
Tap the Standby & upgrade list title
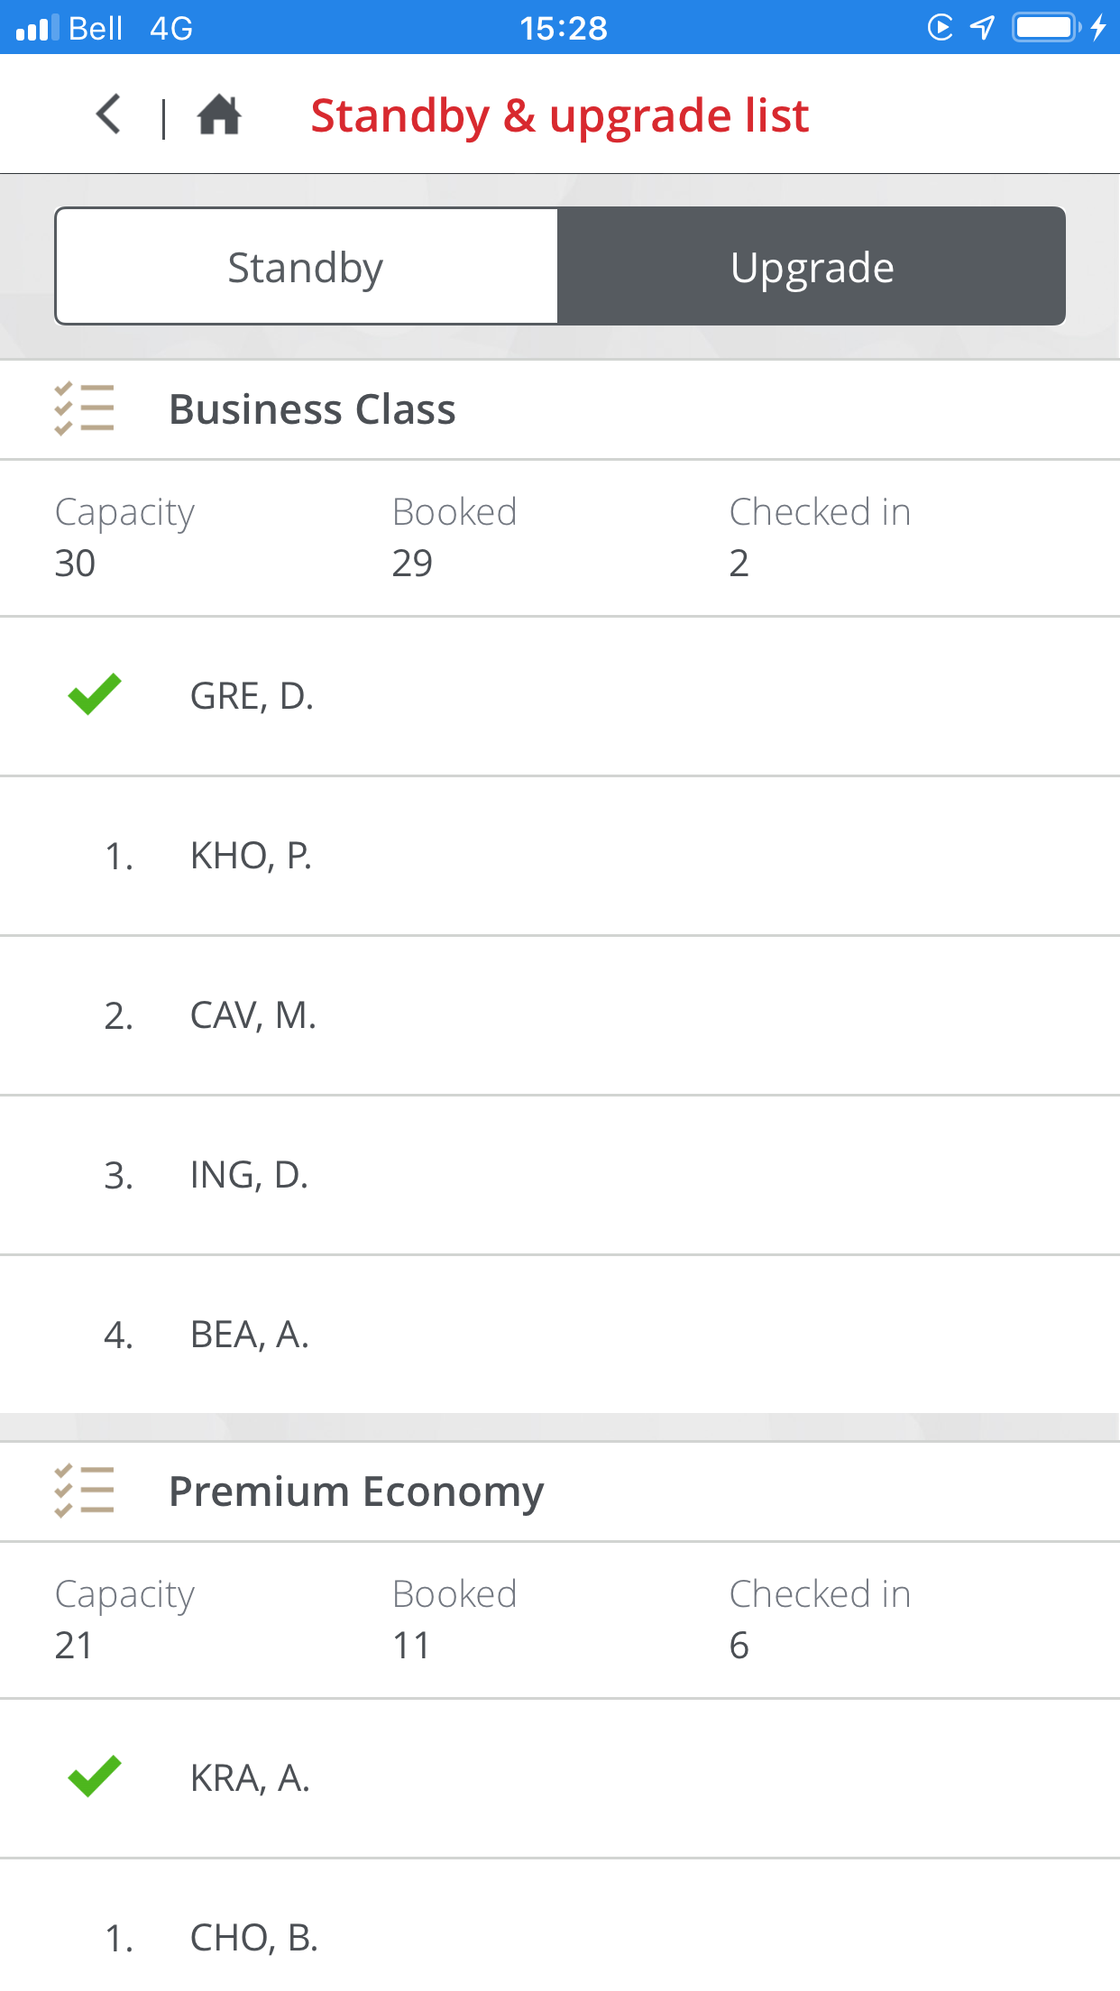pos(560,116)
